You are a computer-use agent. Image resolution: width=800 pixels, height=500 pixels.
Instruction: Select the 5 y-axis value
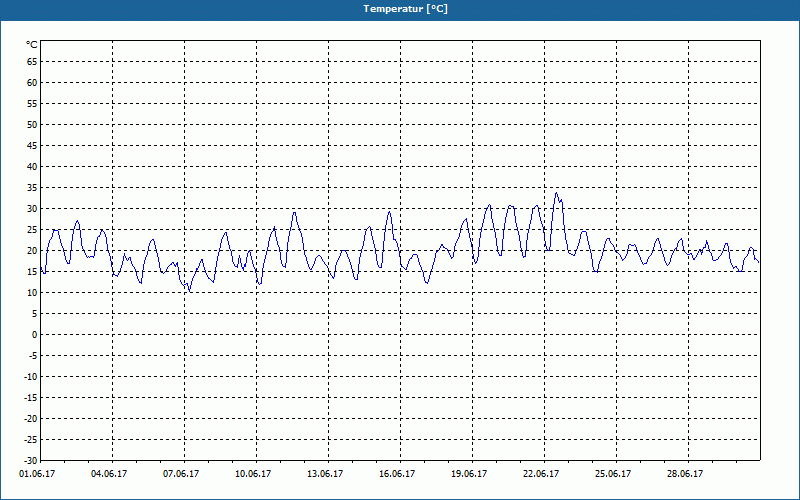point(34,314)
